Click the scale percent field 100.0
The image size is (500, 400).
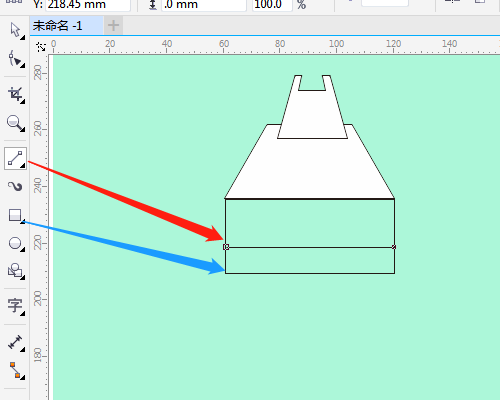coord(272,5)
